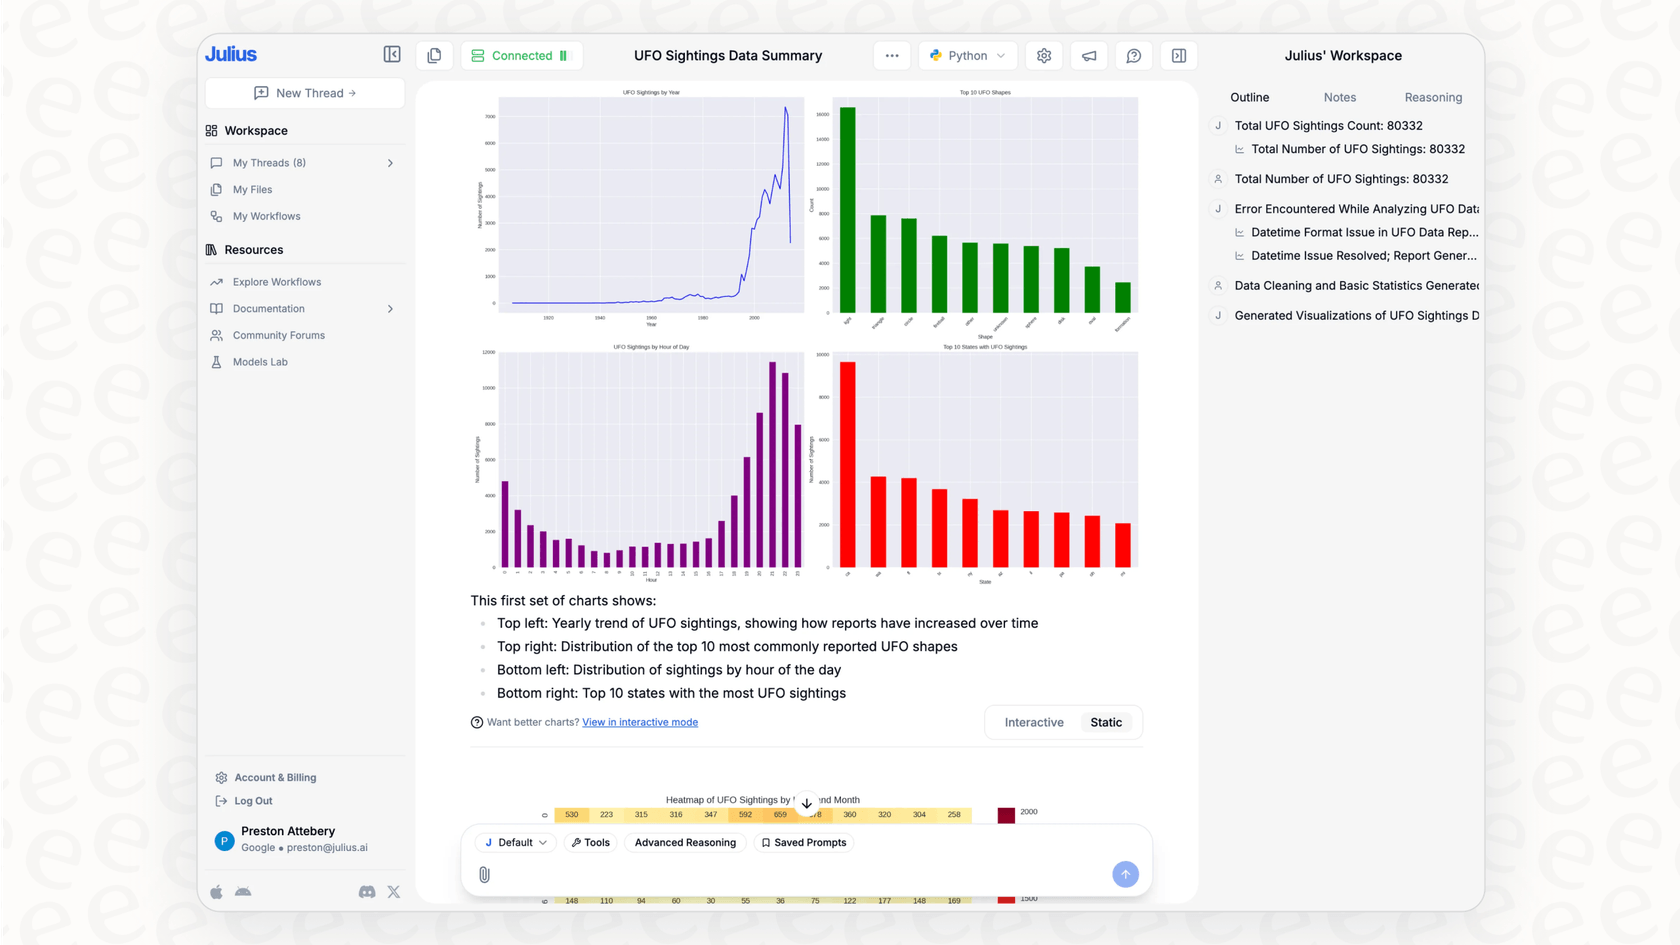This screenshot has width=1680, height=945.
Task: Click View in interactive mode link
Action: pyautogui.click(x=640, y=722)
